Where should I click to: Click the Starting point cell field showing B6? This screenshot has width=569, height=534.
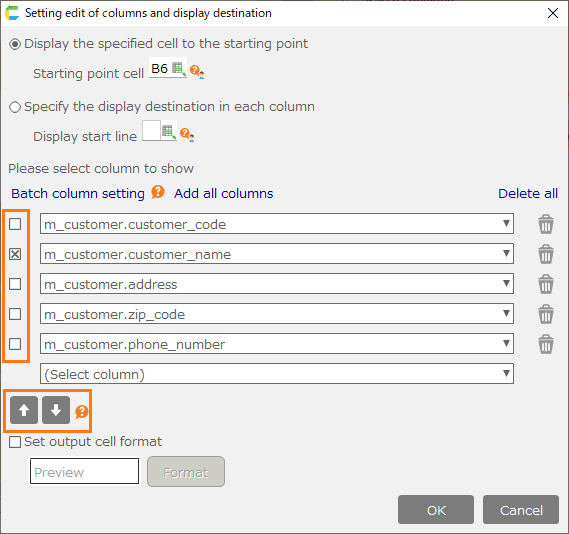tap(160, 68)
